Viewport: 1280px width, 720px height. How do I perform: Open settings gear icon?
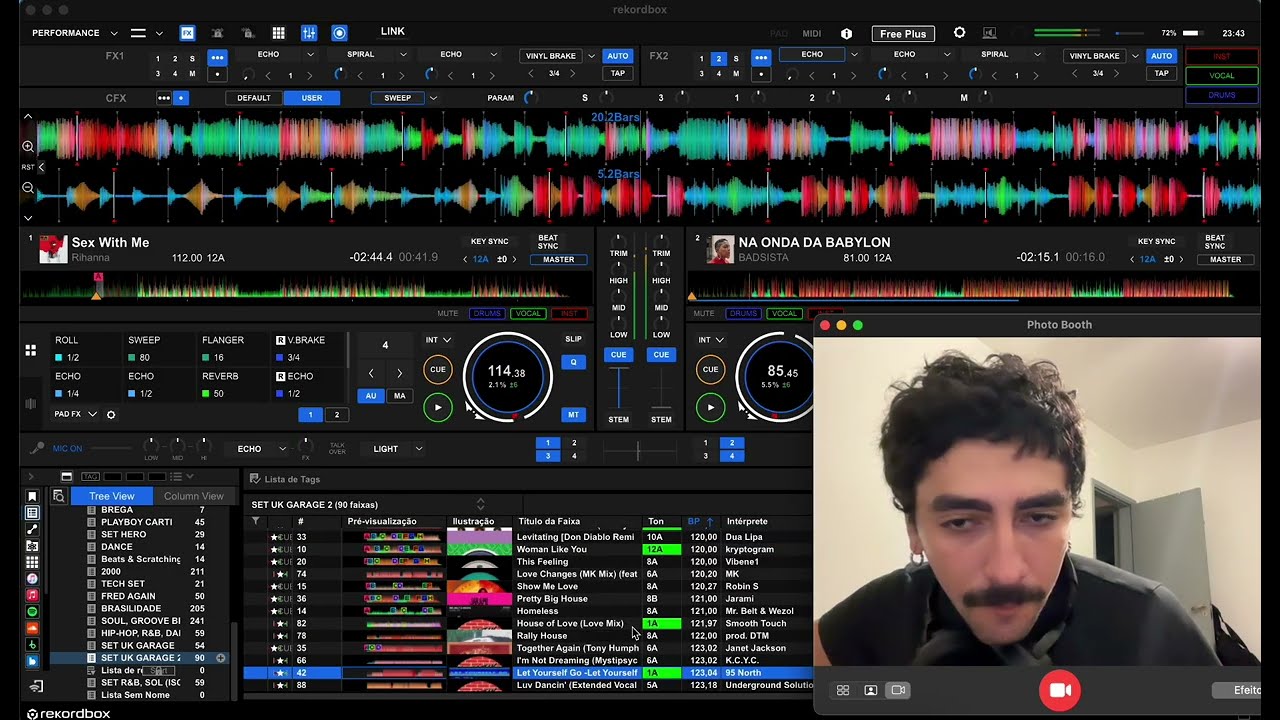960,33
